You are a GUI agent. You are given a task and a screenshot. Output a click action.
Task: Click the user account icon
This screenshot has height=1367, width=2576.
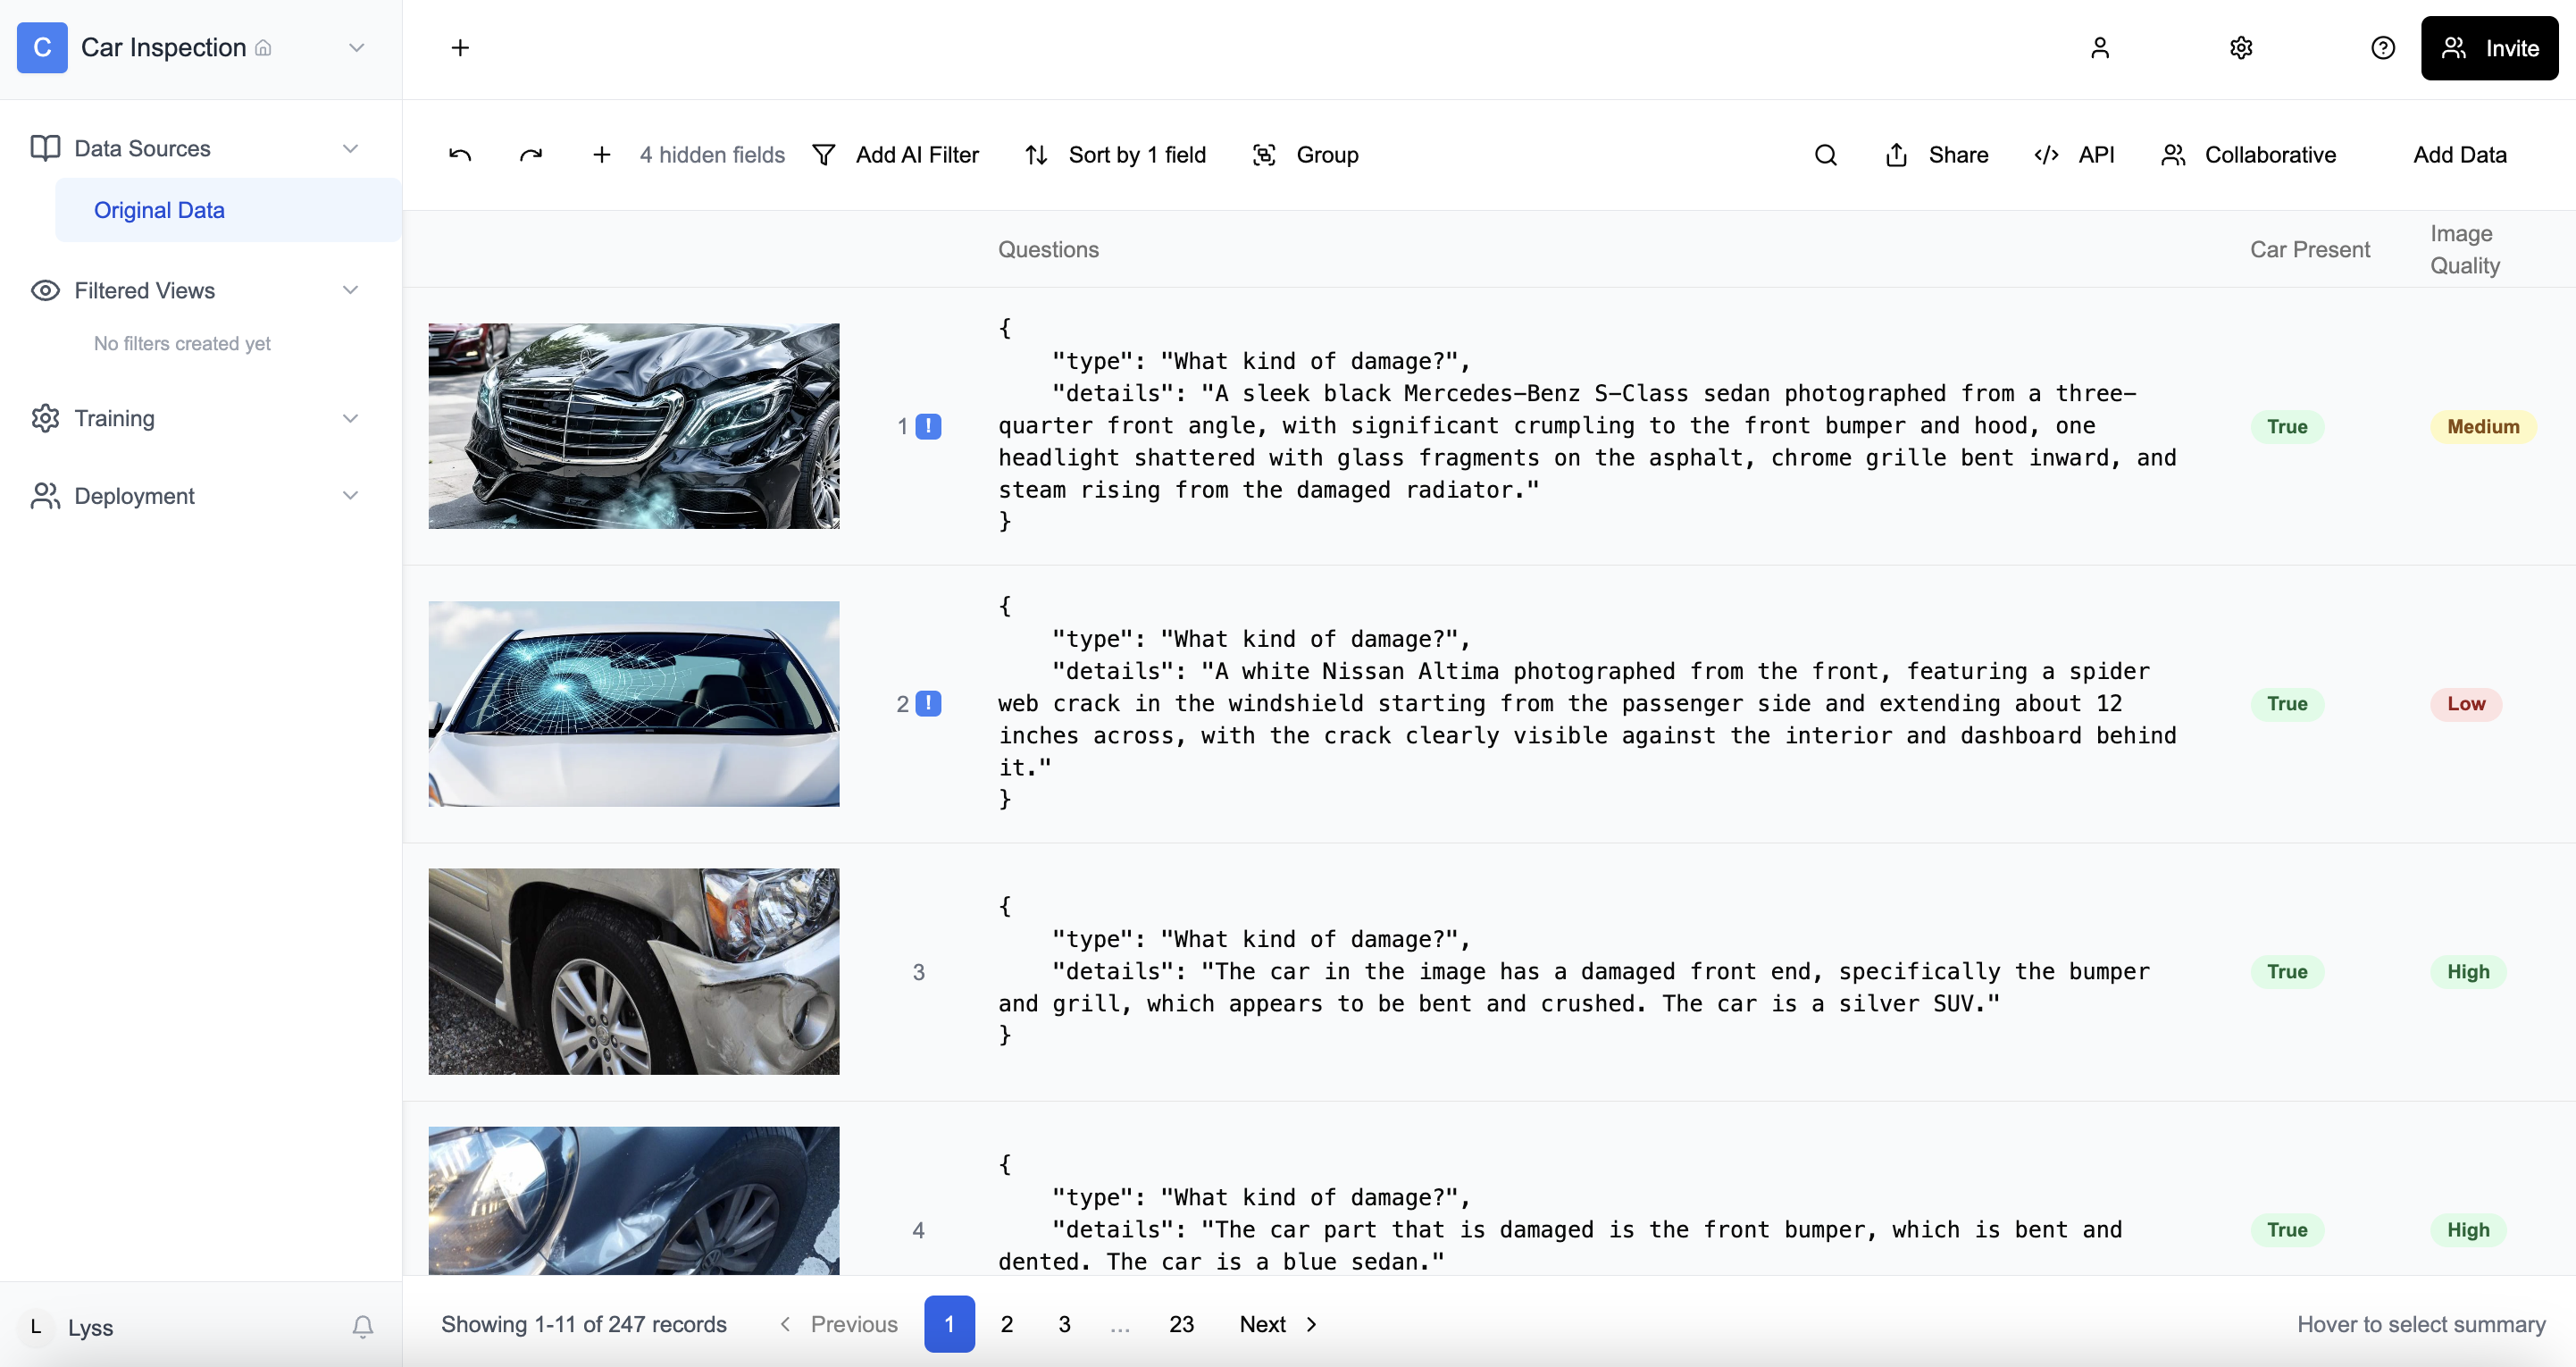point(2100,47)
